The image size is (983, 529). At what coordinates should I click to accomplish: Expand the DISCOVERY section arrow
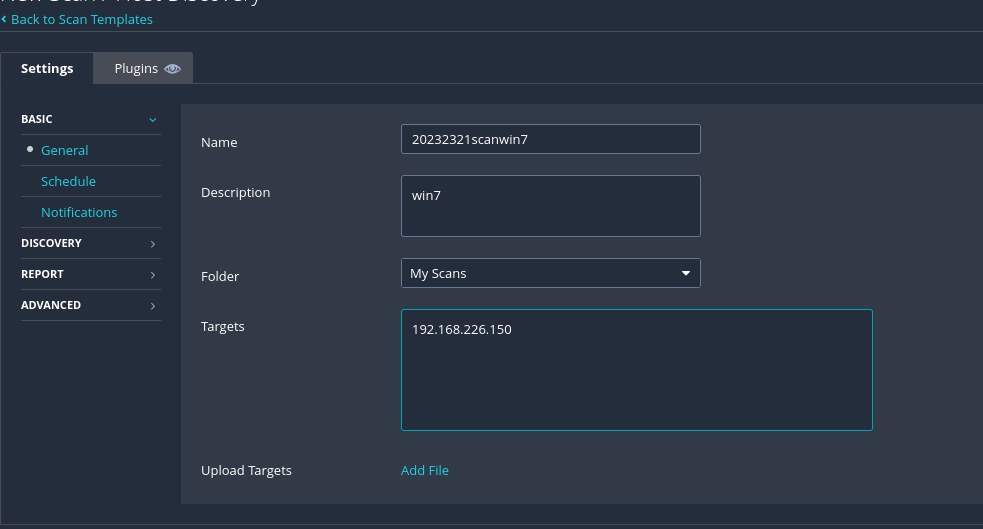[x=153, y=244]
